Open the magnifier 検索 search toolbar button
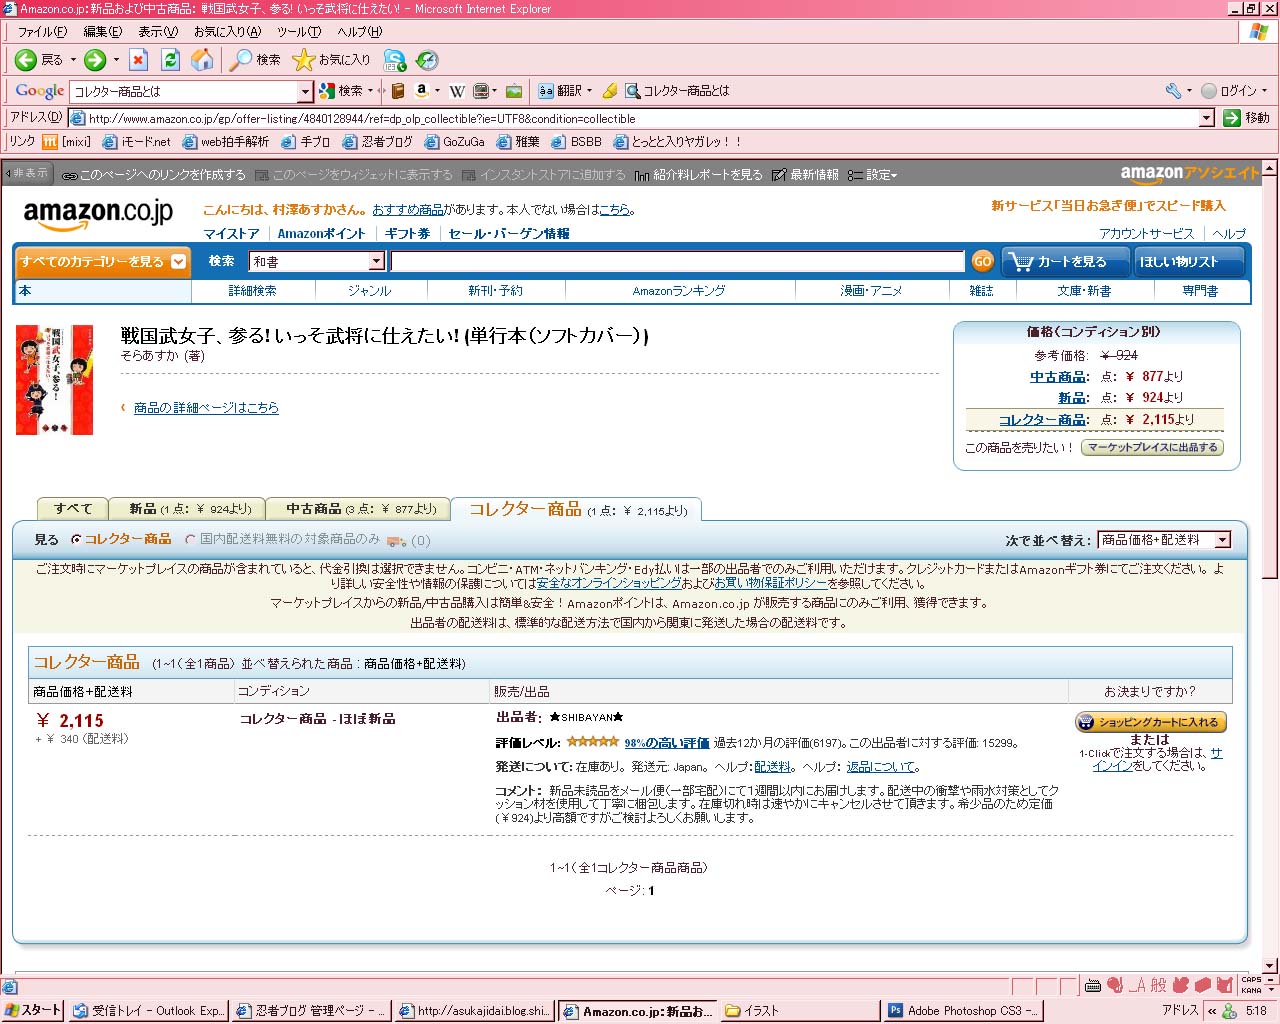Viewport: 1280px width, 1024px height. (255, 60)
